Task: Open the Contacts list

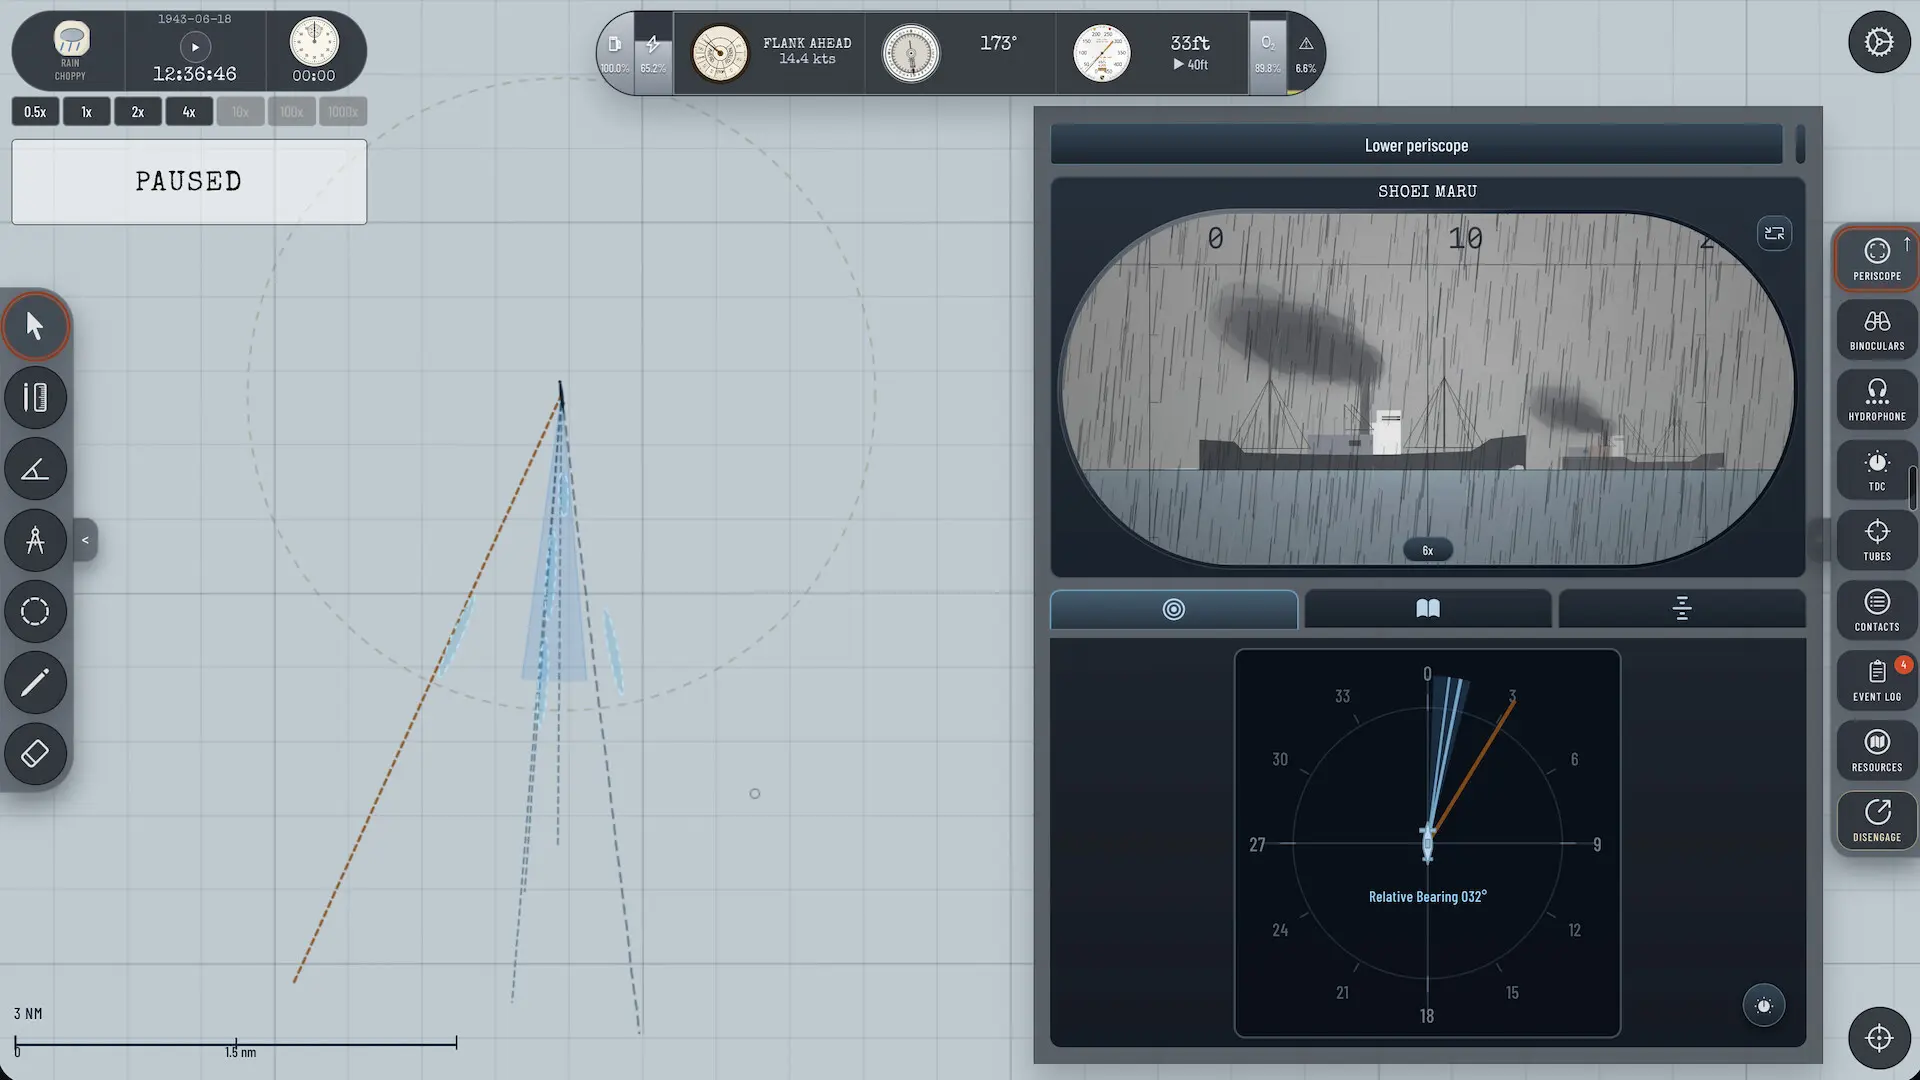Action: tap(1877, 611)
